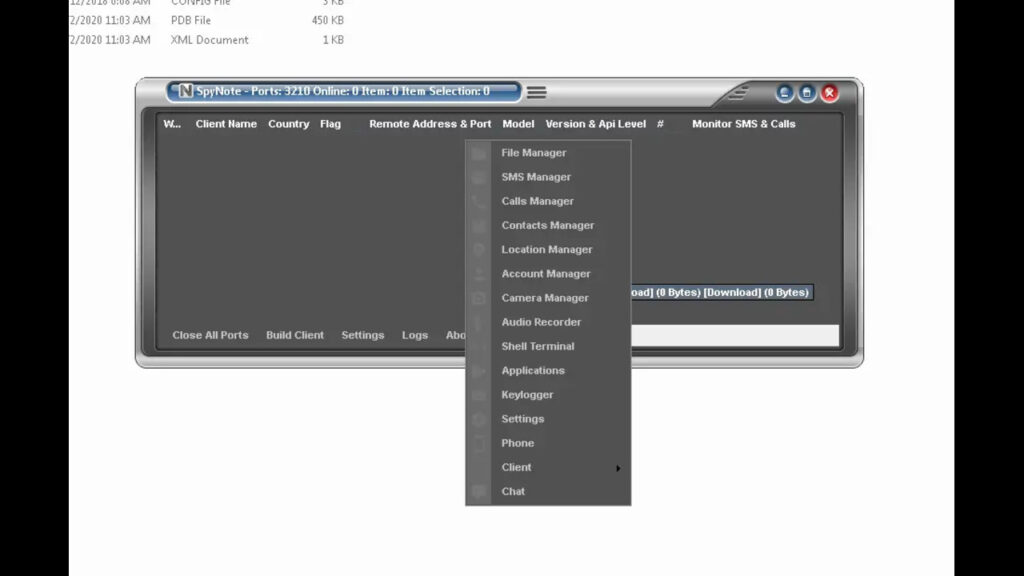Select the XML Document row in file list
Screen dimensions: 1024x576
(206, 40)
